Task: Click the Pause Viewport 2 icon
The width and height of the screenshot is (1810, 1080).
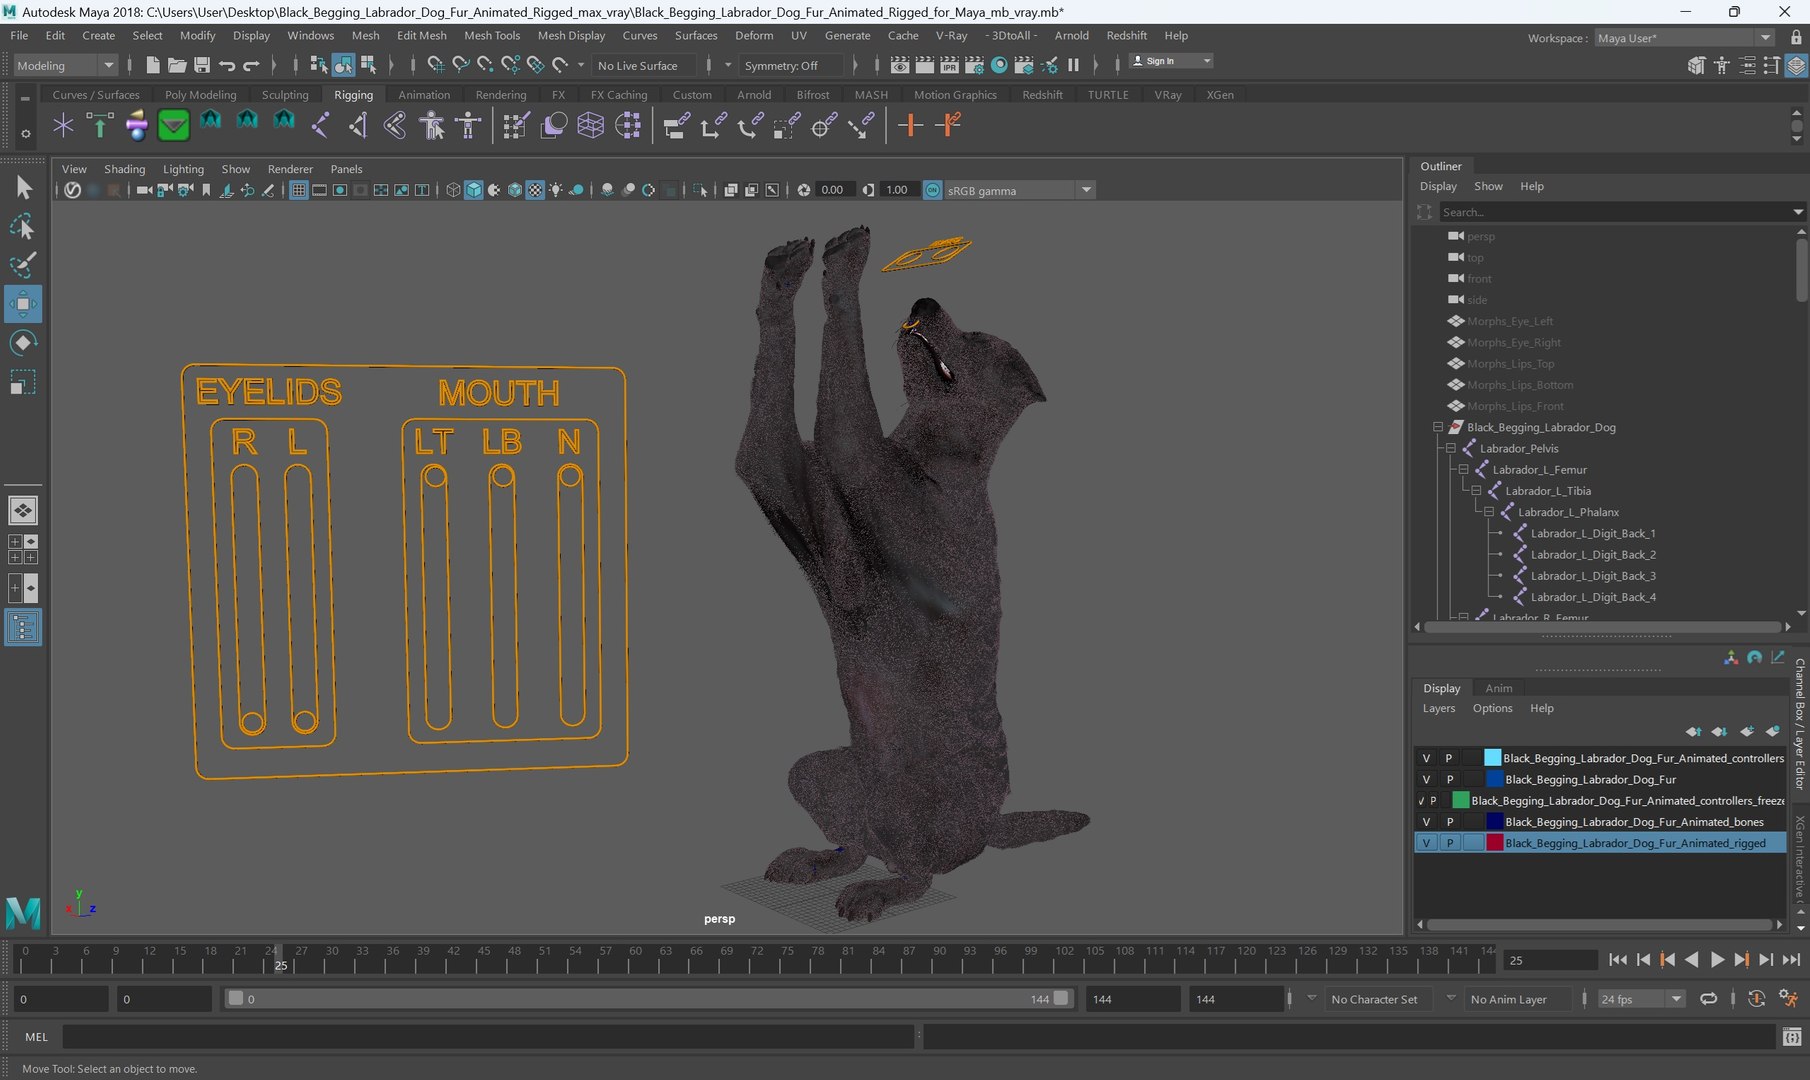Action: pos(1073,65)
